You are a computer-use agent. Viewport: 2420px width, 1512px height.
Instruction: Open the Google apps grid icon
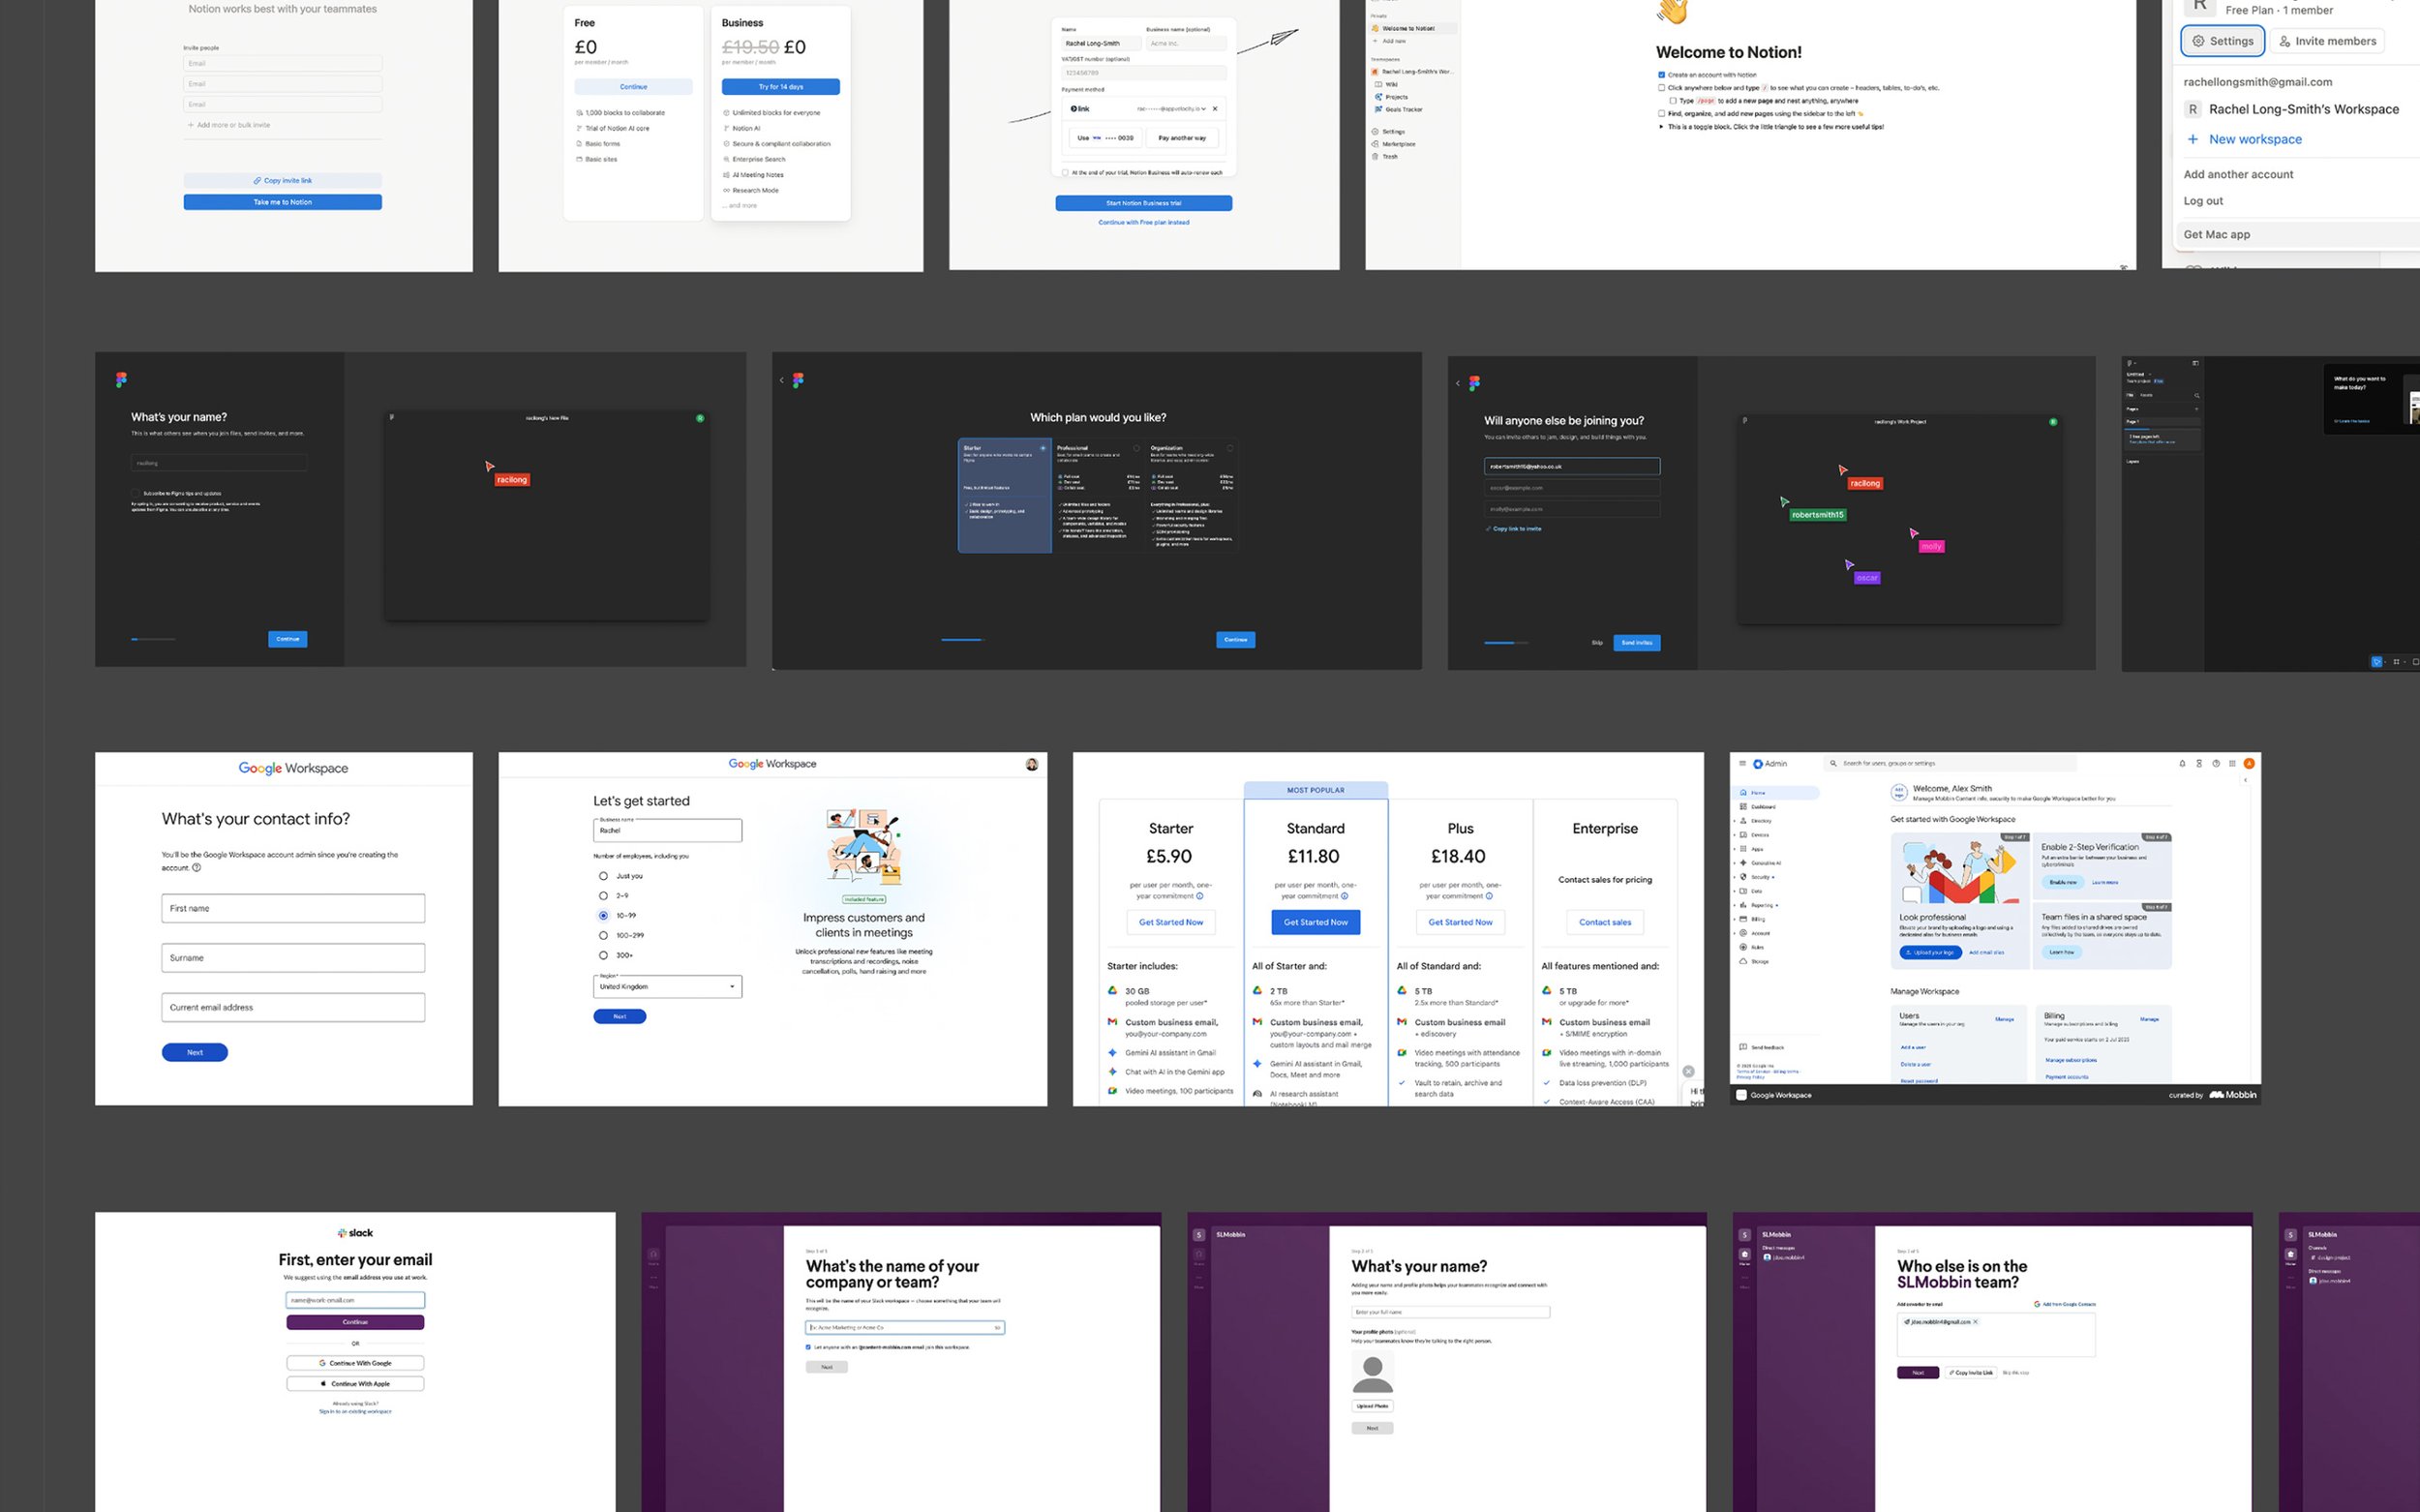tap(2232, 764)
